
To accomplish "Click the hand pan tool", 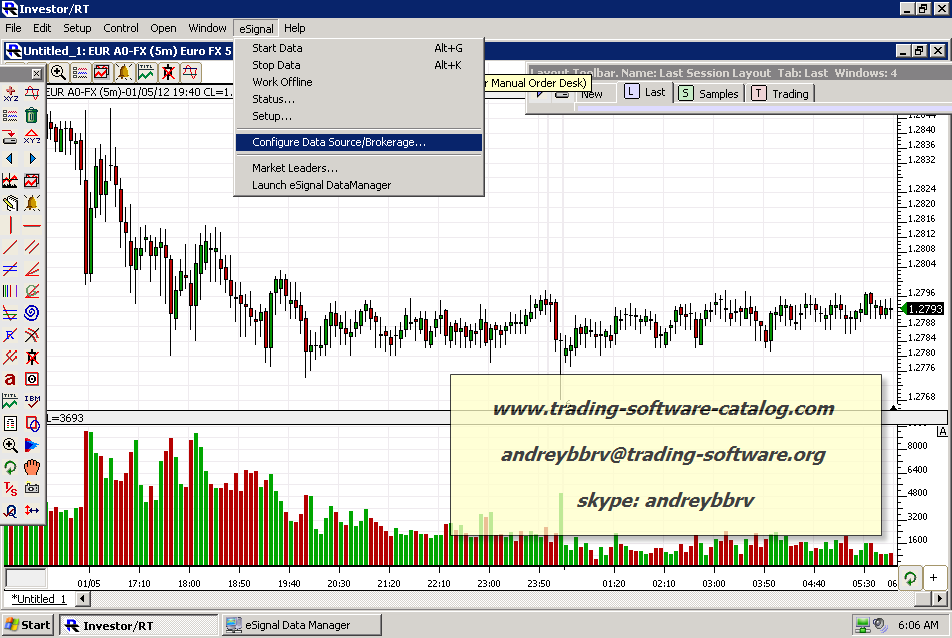I will 32,467.
